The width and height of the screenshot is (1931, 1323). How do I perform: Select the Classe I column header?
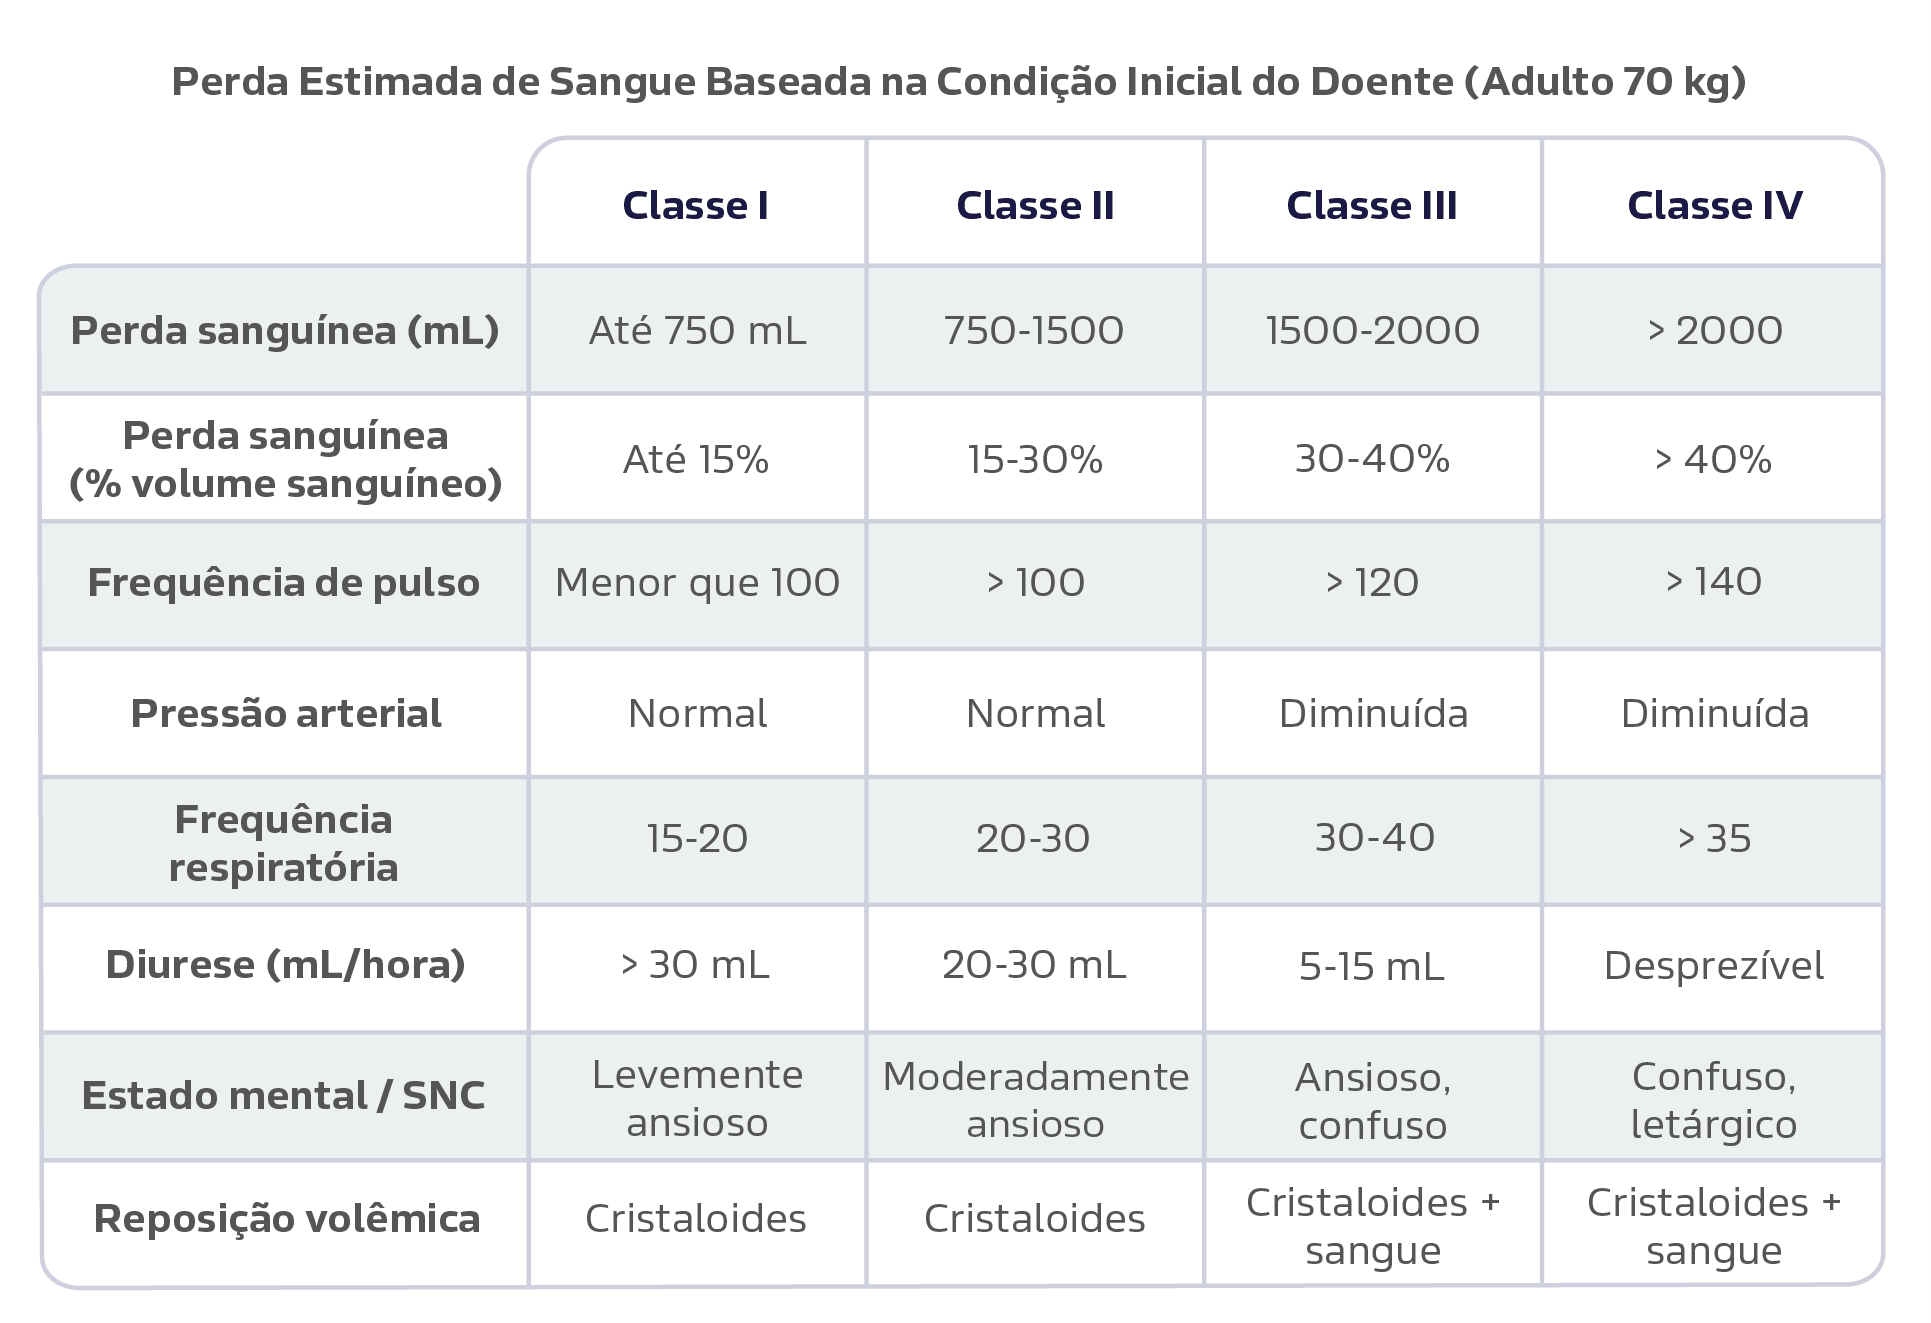tap(695, 205)
